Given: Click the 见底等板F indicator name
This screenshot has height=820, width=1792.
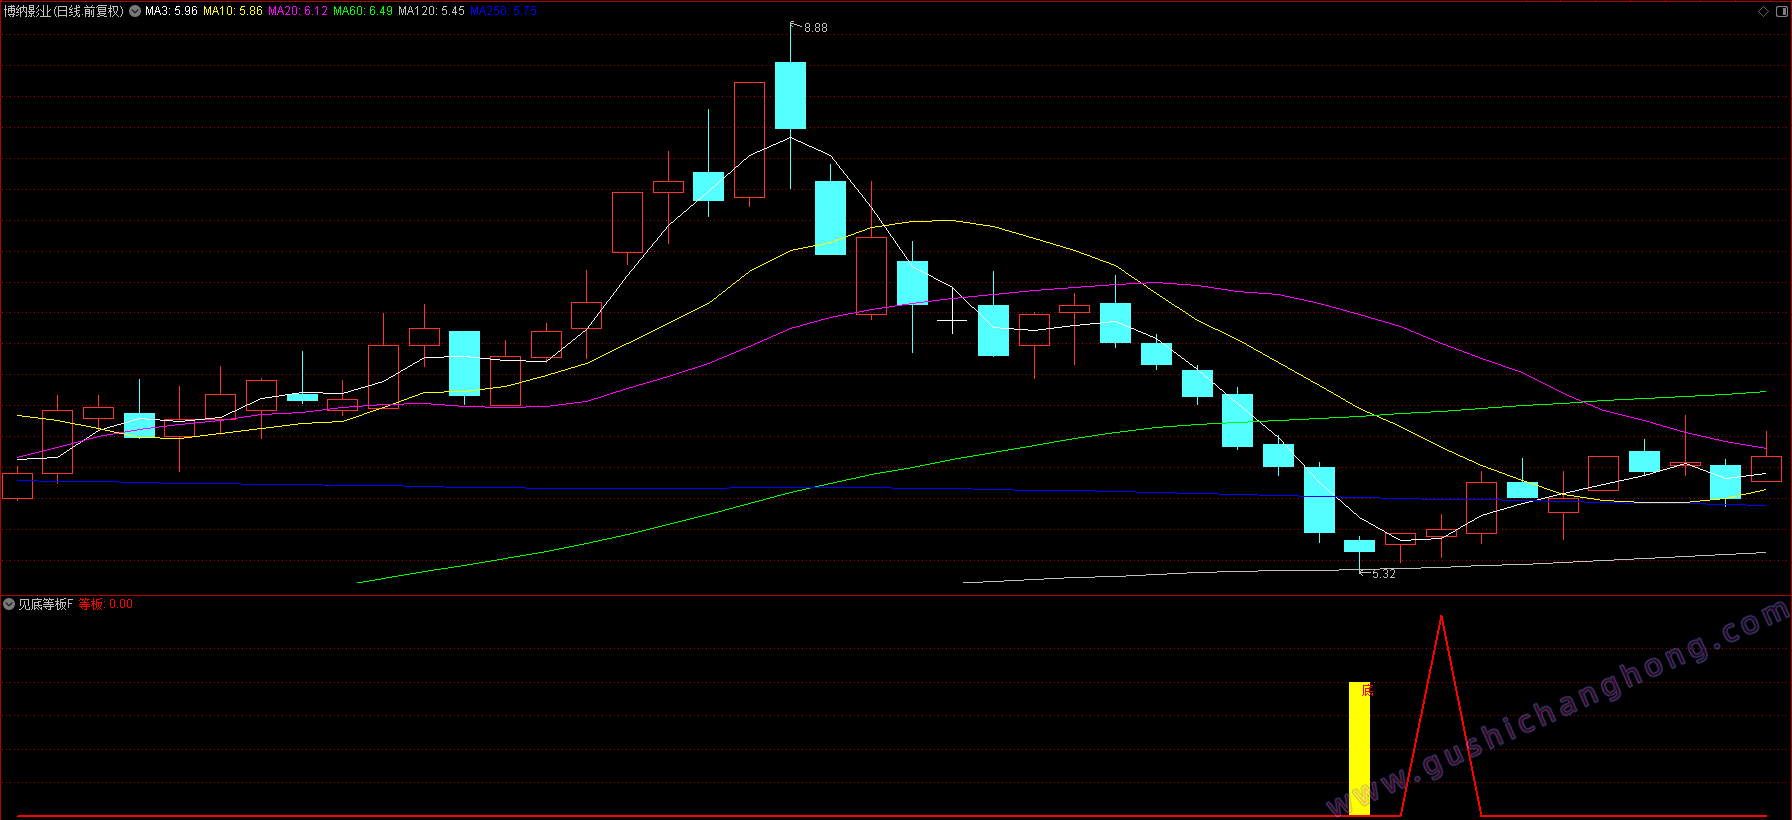Looking at the screenshot, I should click(46, 604).
